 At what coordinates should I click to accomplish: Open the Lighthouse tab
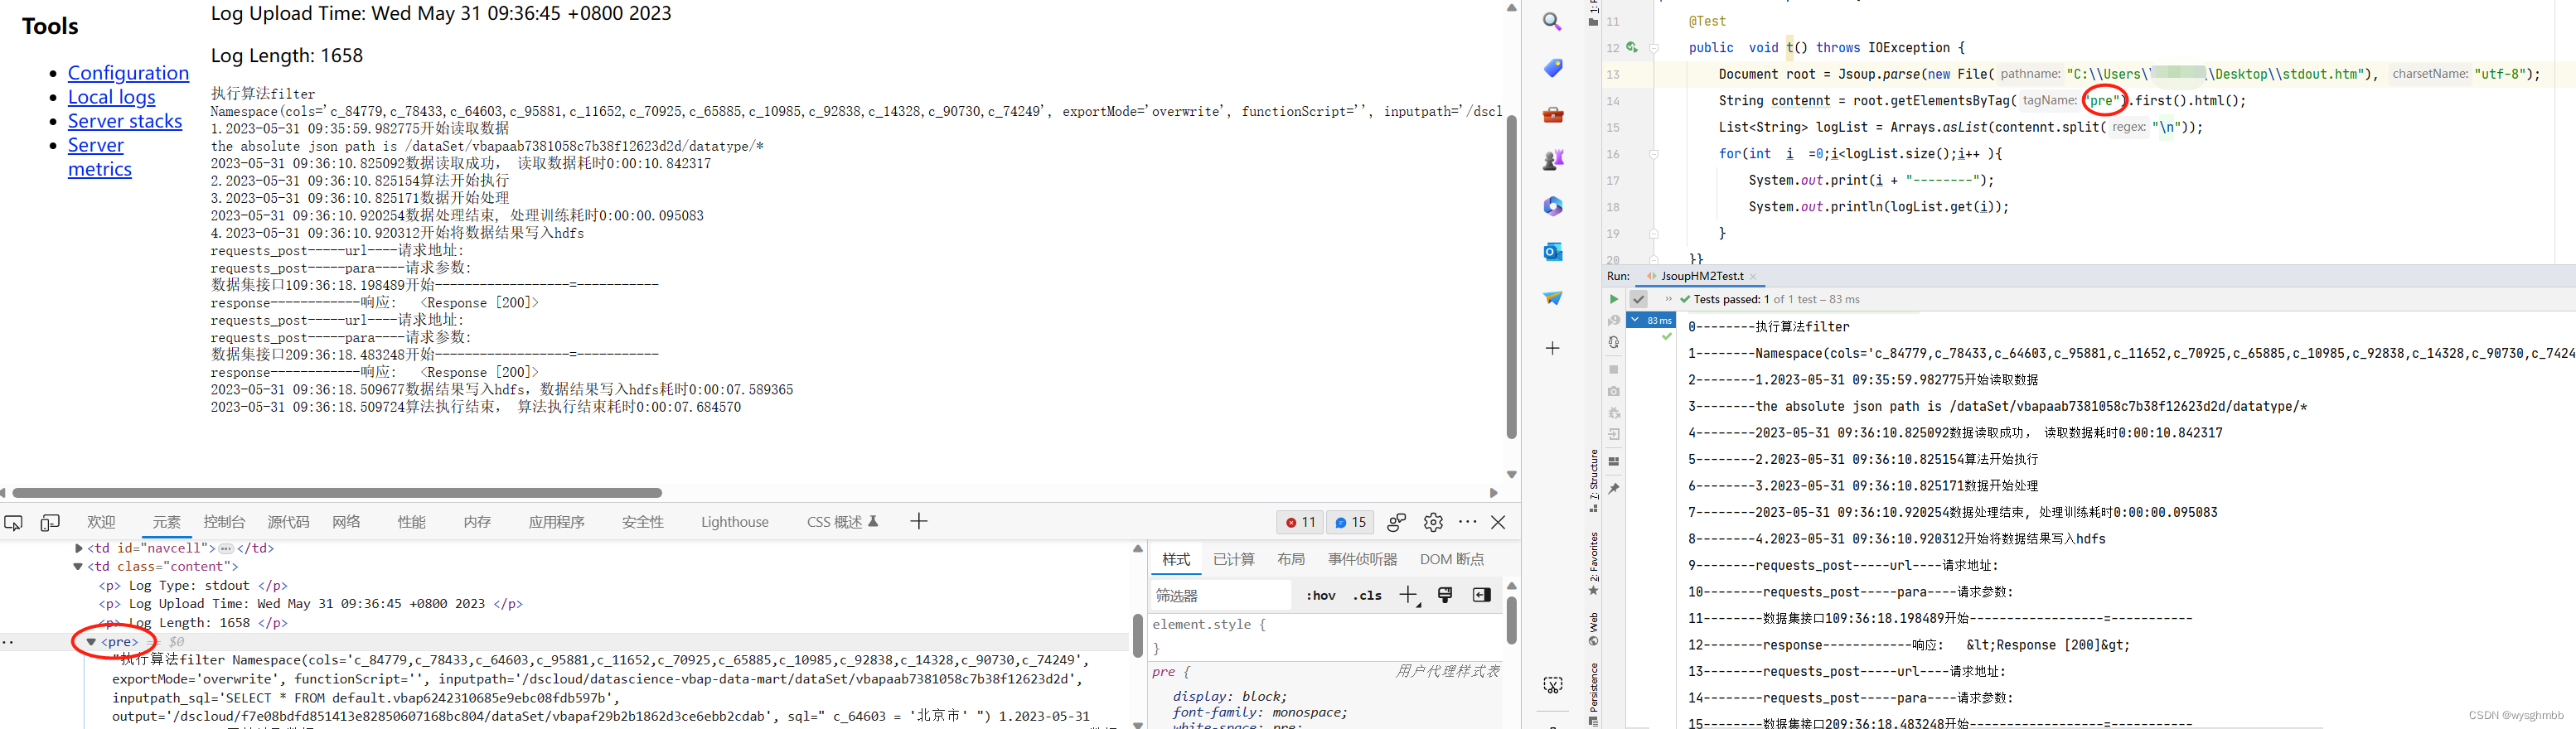pyautogui.click(x=735, y=522)
